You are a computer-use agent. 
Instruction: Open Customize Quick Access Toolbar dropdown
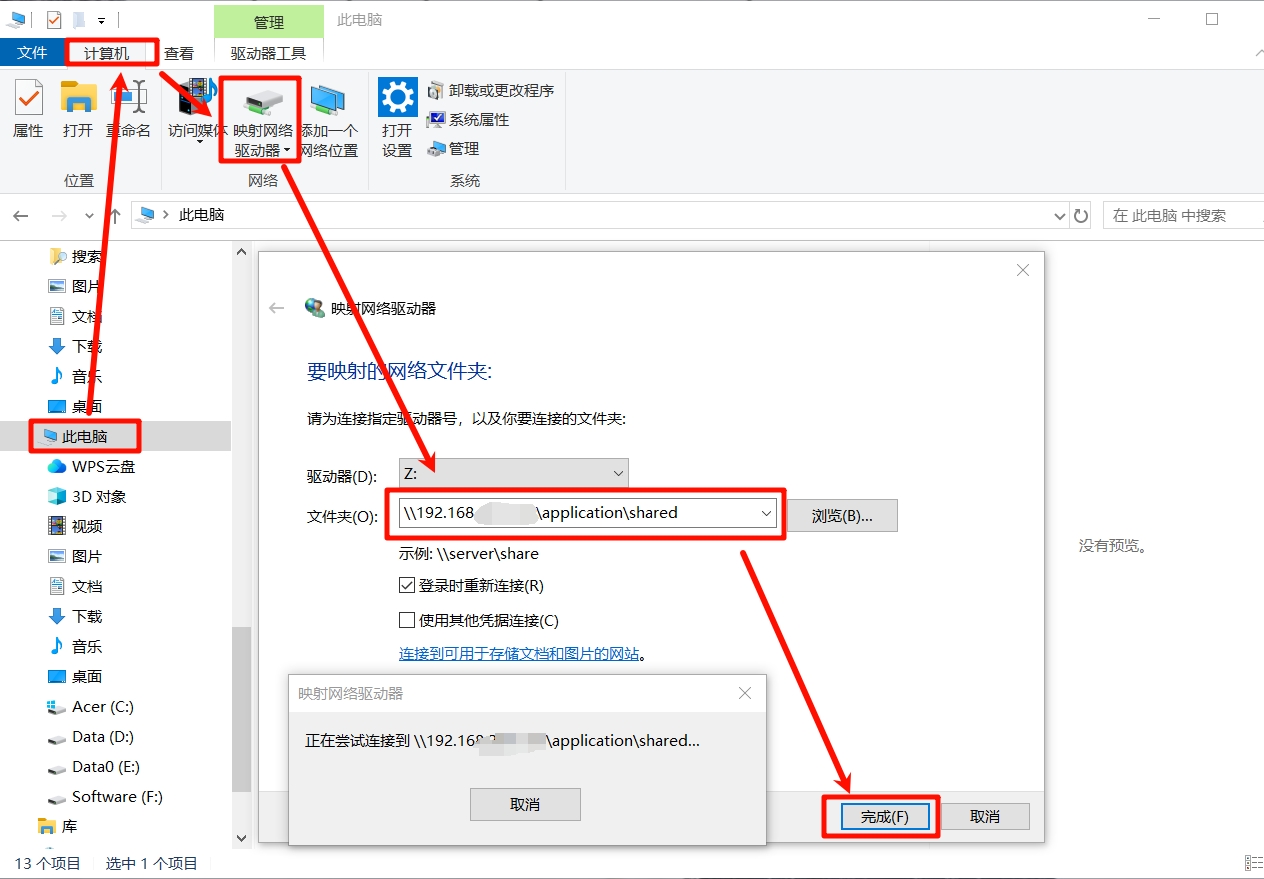coord(101,20)
